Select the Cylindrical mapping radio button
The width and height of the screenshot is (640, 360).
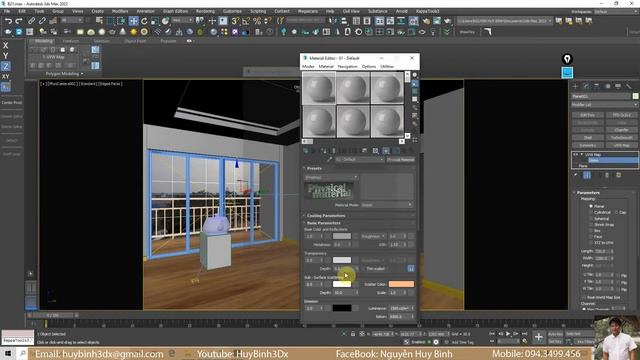click(x=591, y=212)
